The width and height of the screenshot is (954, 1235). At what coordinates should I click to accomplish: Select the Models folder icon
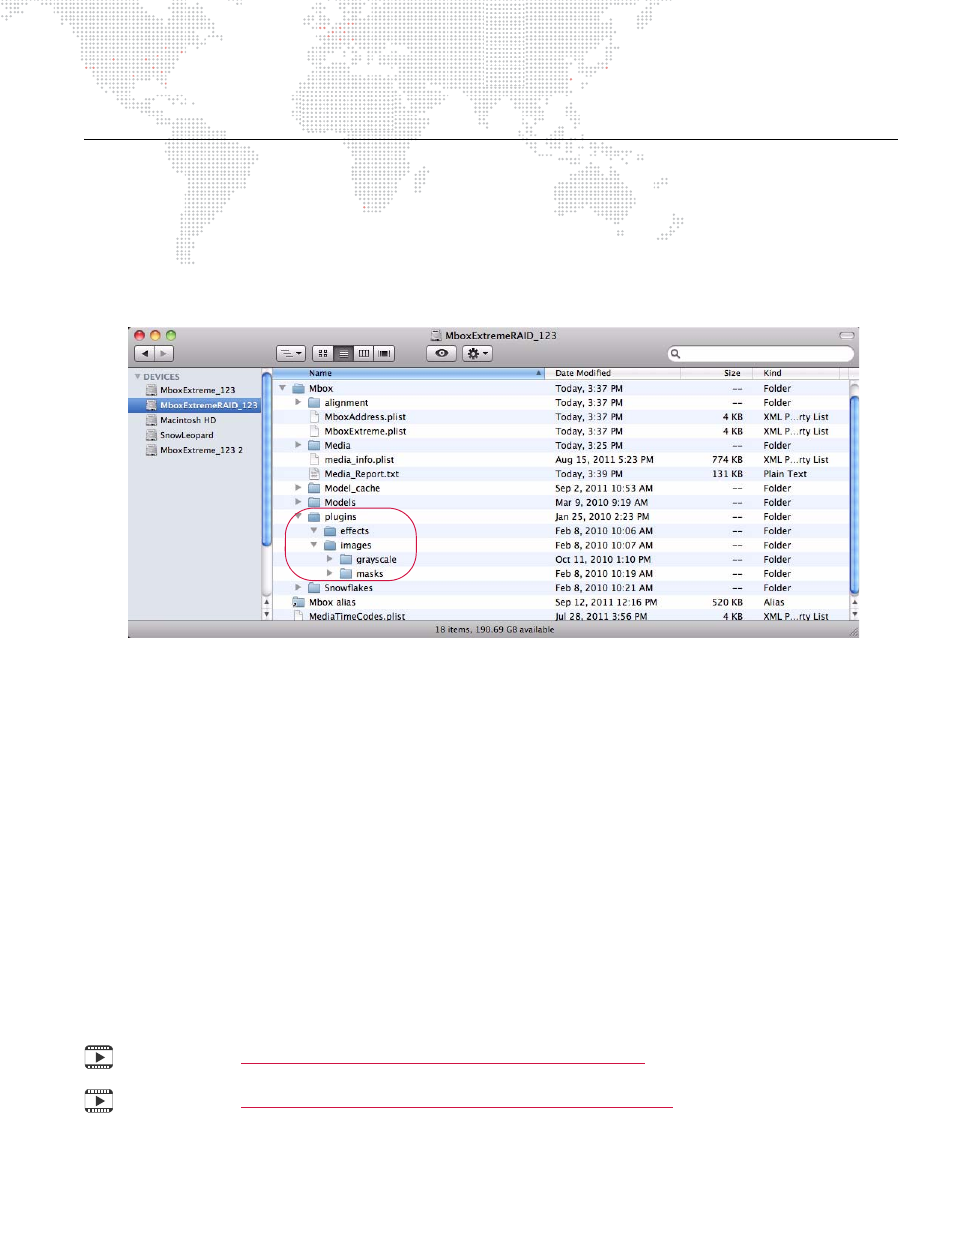pyautogui.click(x=314, y=502)
